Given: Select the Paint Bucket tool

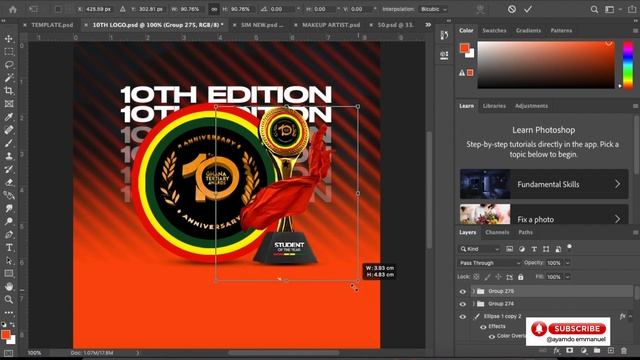Looking at the screenshot, I should [9, 195].
